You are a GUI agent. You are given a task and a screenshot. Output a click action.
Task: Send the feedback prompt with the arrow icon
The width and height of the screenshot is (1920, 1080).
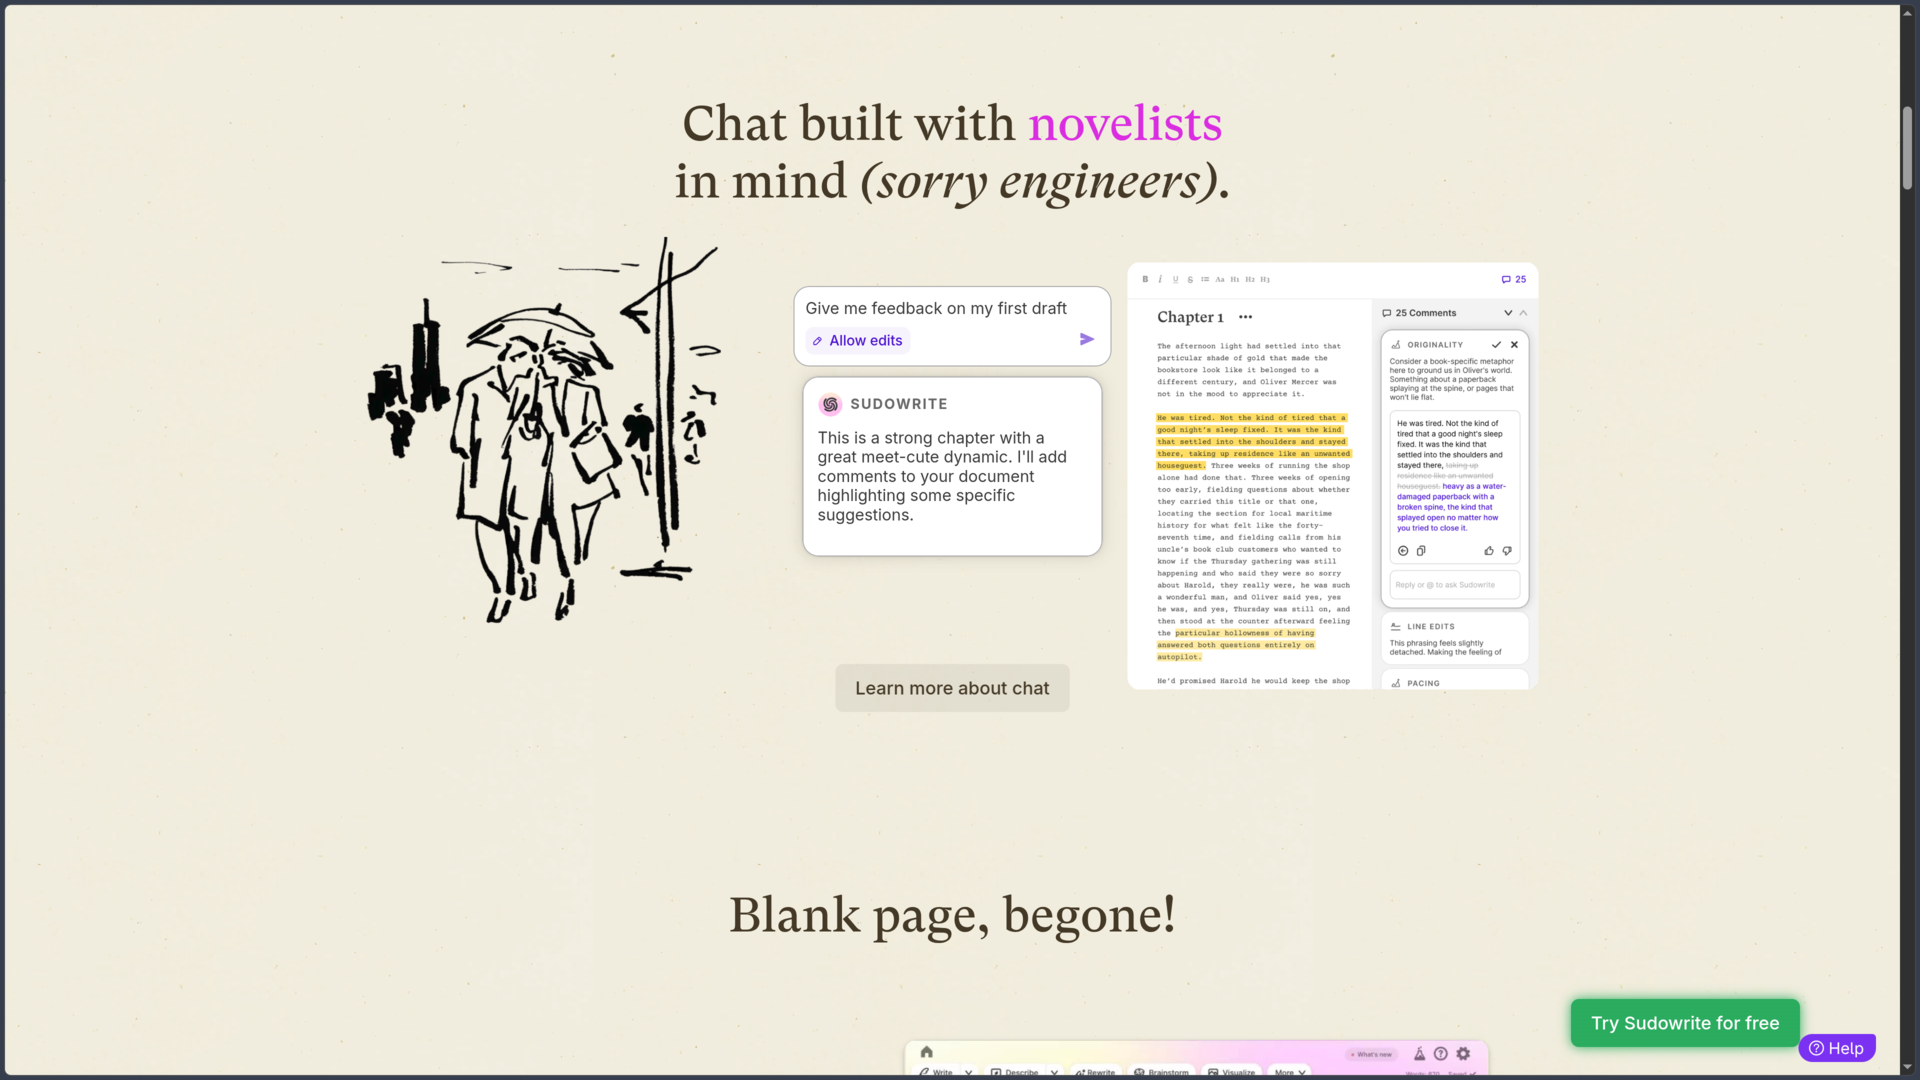1087,340
